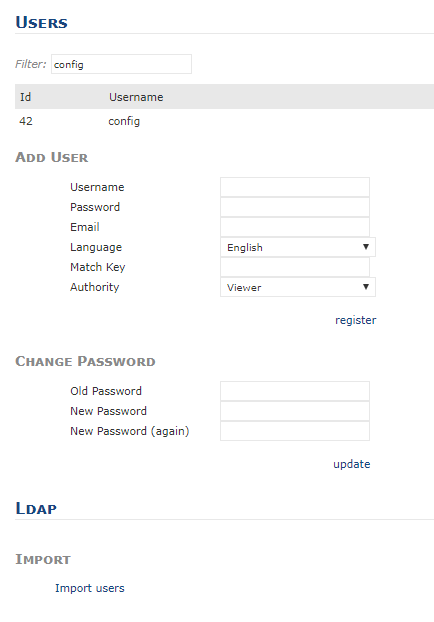Focus the Add User Username field

coord(295,187)
